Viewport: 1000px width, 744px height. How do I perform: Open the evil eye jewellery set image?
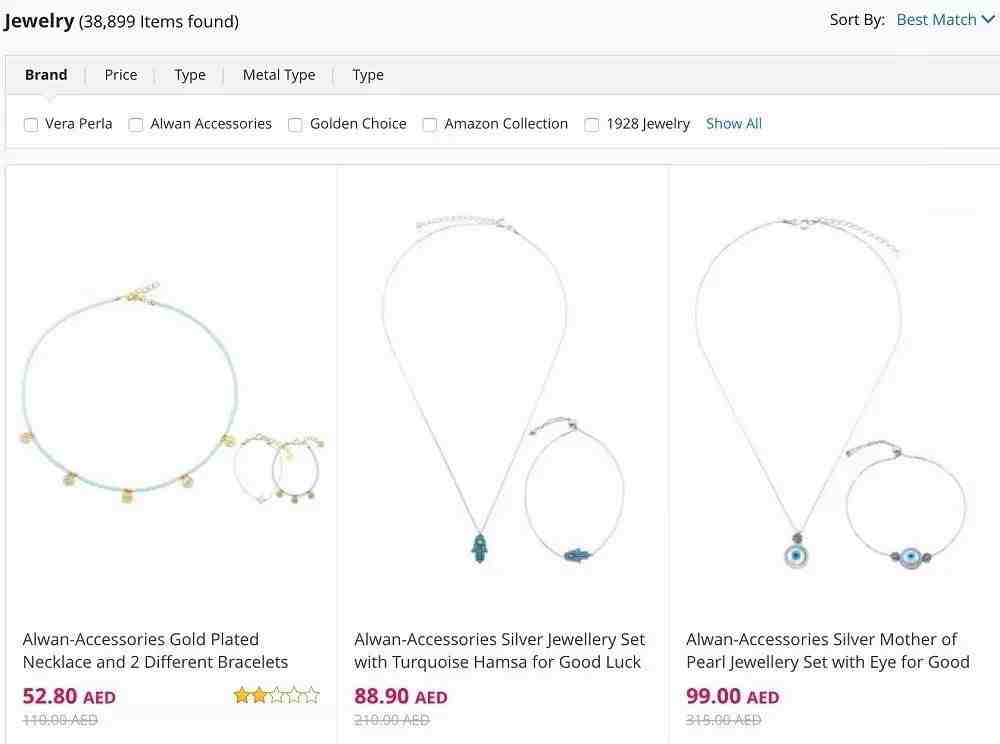pos(834,395)
